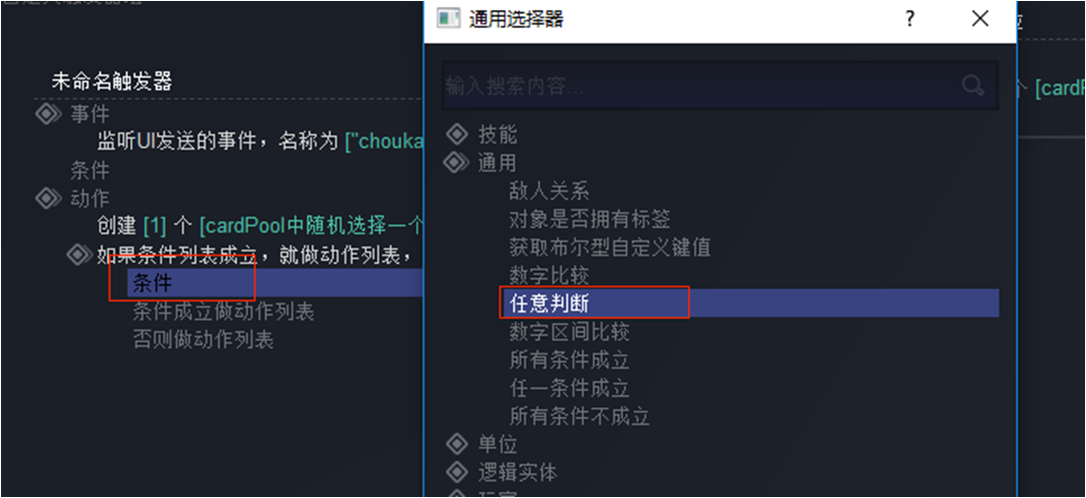Viewport: 1086px width, 498px height.
Task: Expand the 逻辑实体 category
Action: pos(456,472)
